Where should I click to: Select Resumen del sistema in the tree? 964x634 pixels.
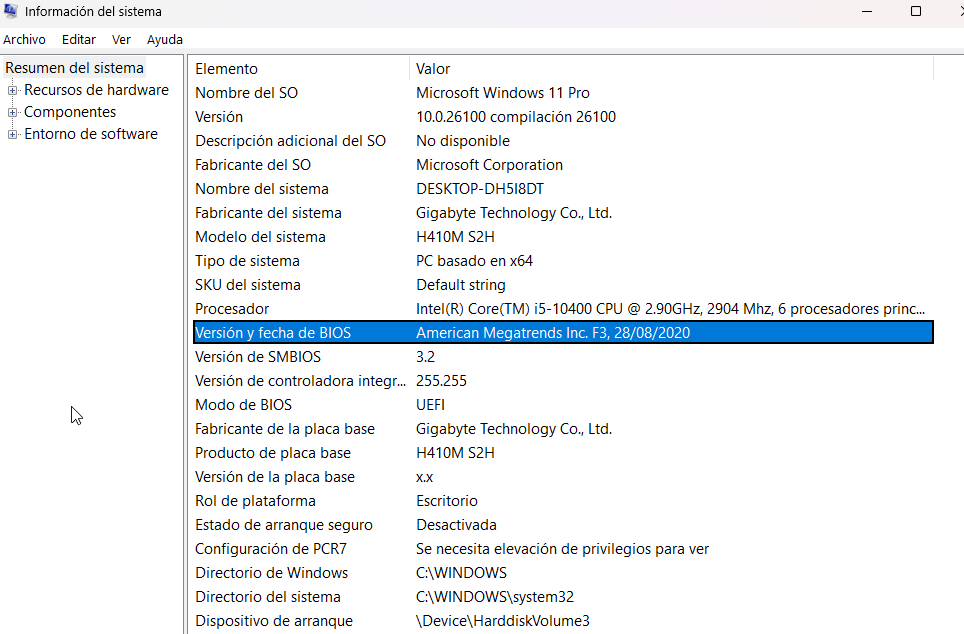coord(75,68)
